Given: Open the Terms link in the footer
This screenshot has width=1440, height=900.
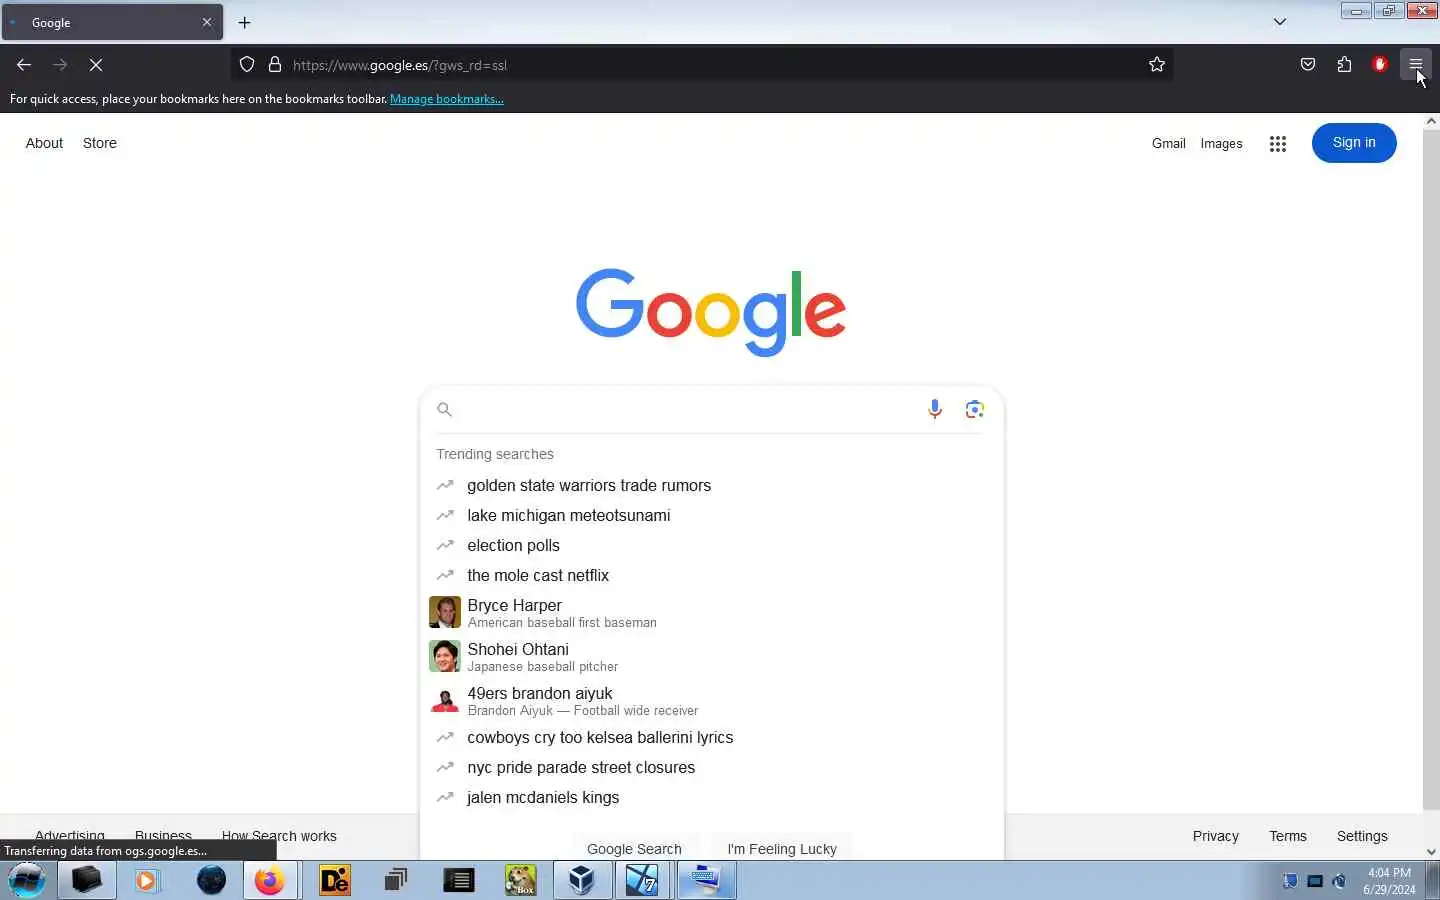Looking at the screenshot, I should 1288,836.
